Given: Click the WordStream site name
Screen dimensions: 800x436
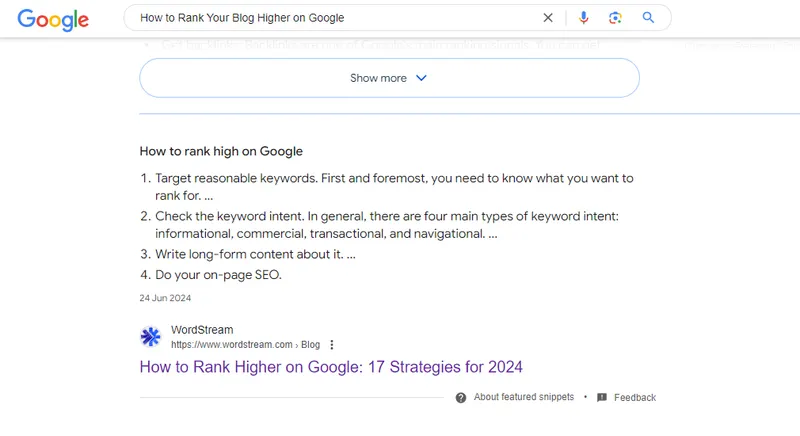Looking at the screenshot, I should click(202, 330).
